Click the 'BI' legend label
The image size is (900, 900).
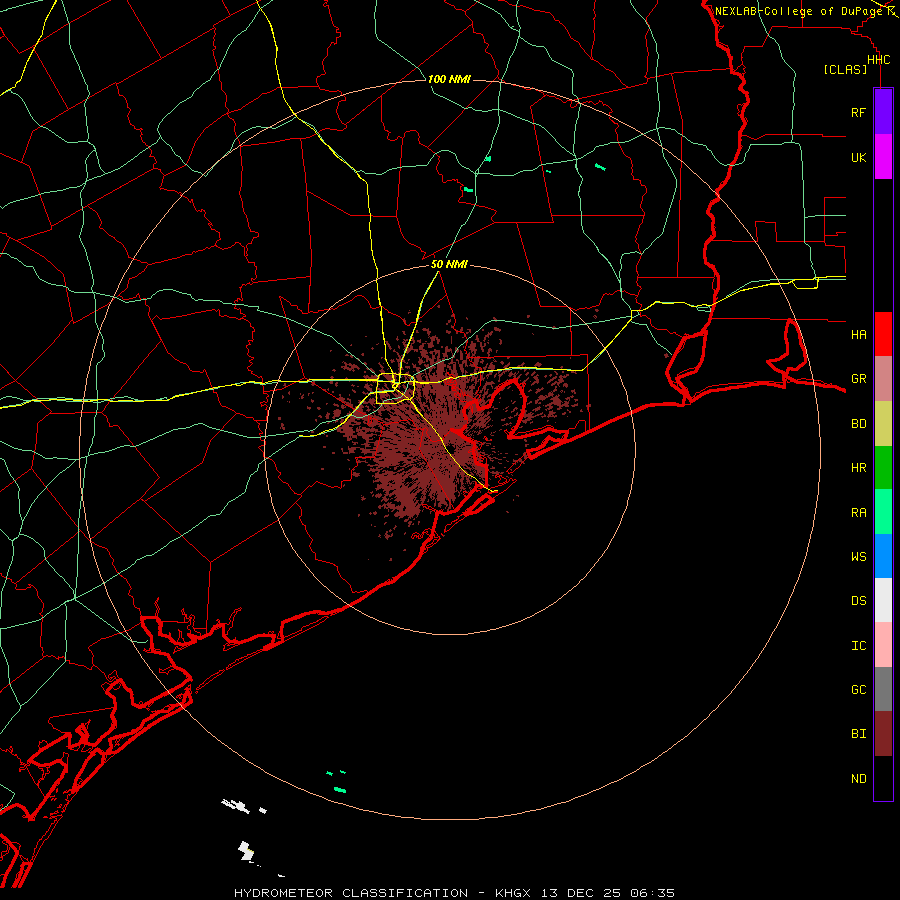click(x=858, y=734)
